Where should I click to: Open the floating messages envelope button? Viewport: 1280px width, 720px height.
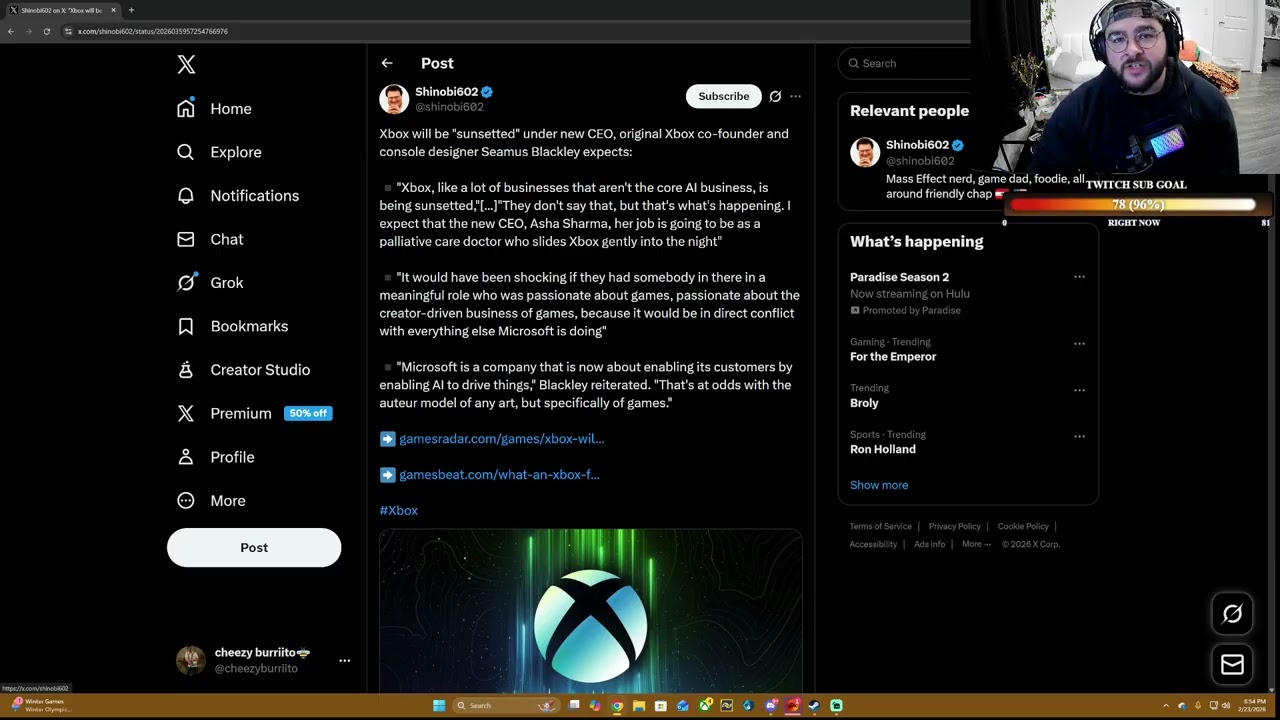(x=1232, y=664)
